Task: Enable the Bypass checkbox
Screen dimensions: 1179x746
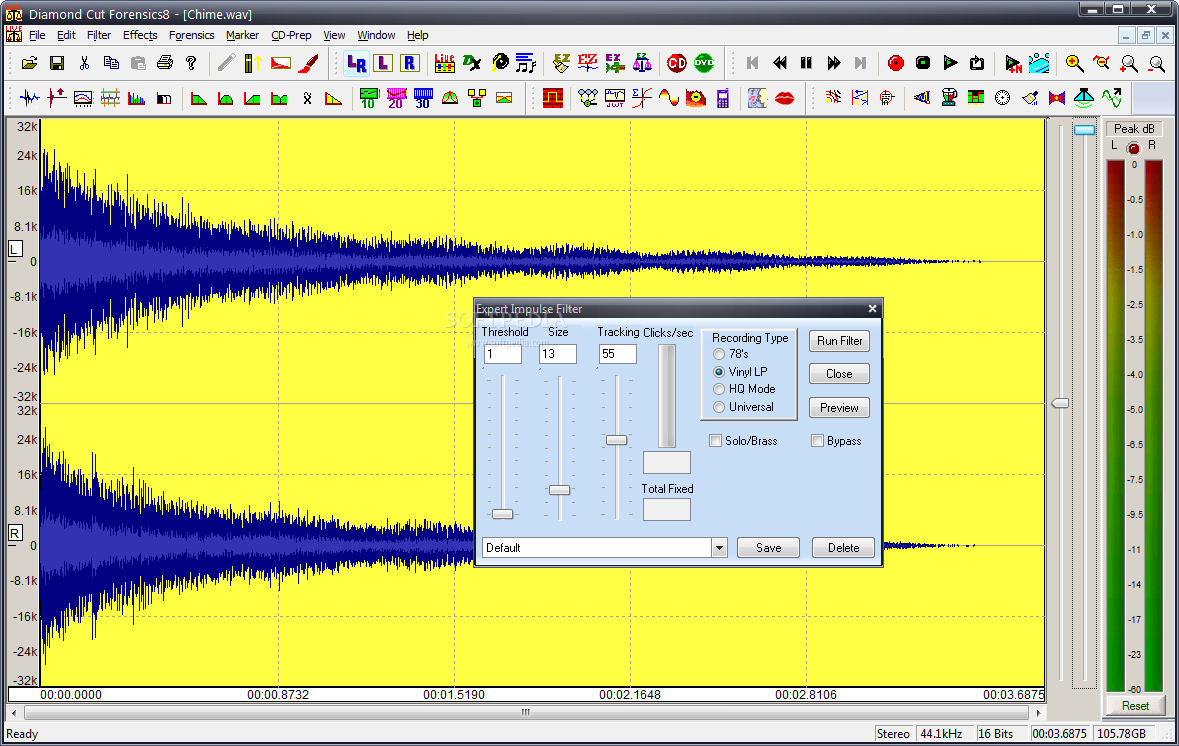Action: click(x=836, y=441)
